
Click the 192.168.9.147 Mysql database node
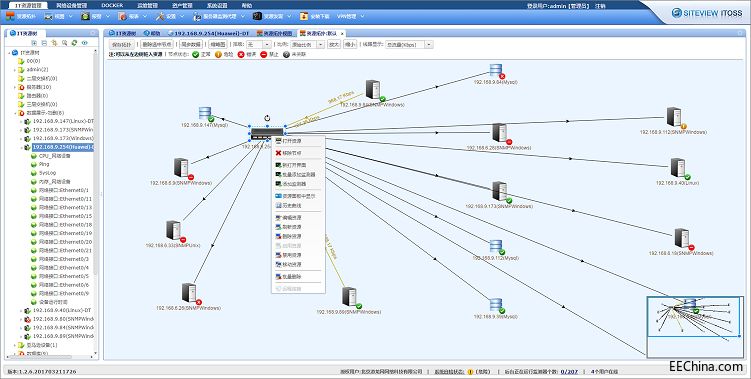[205, 114]
